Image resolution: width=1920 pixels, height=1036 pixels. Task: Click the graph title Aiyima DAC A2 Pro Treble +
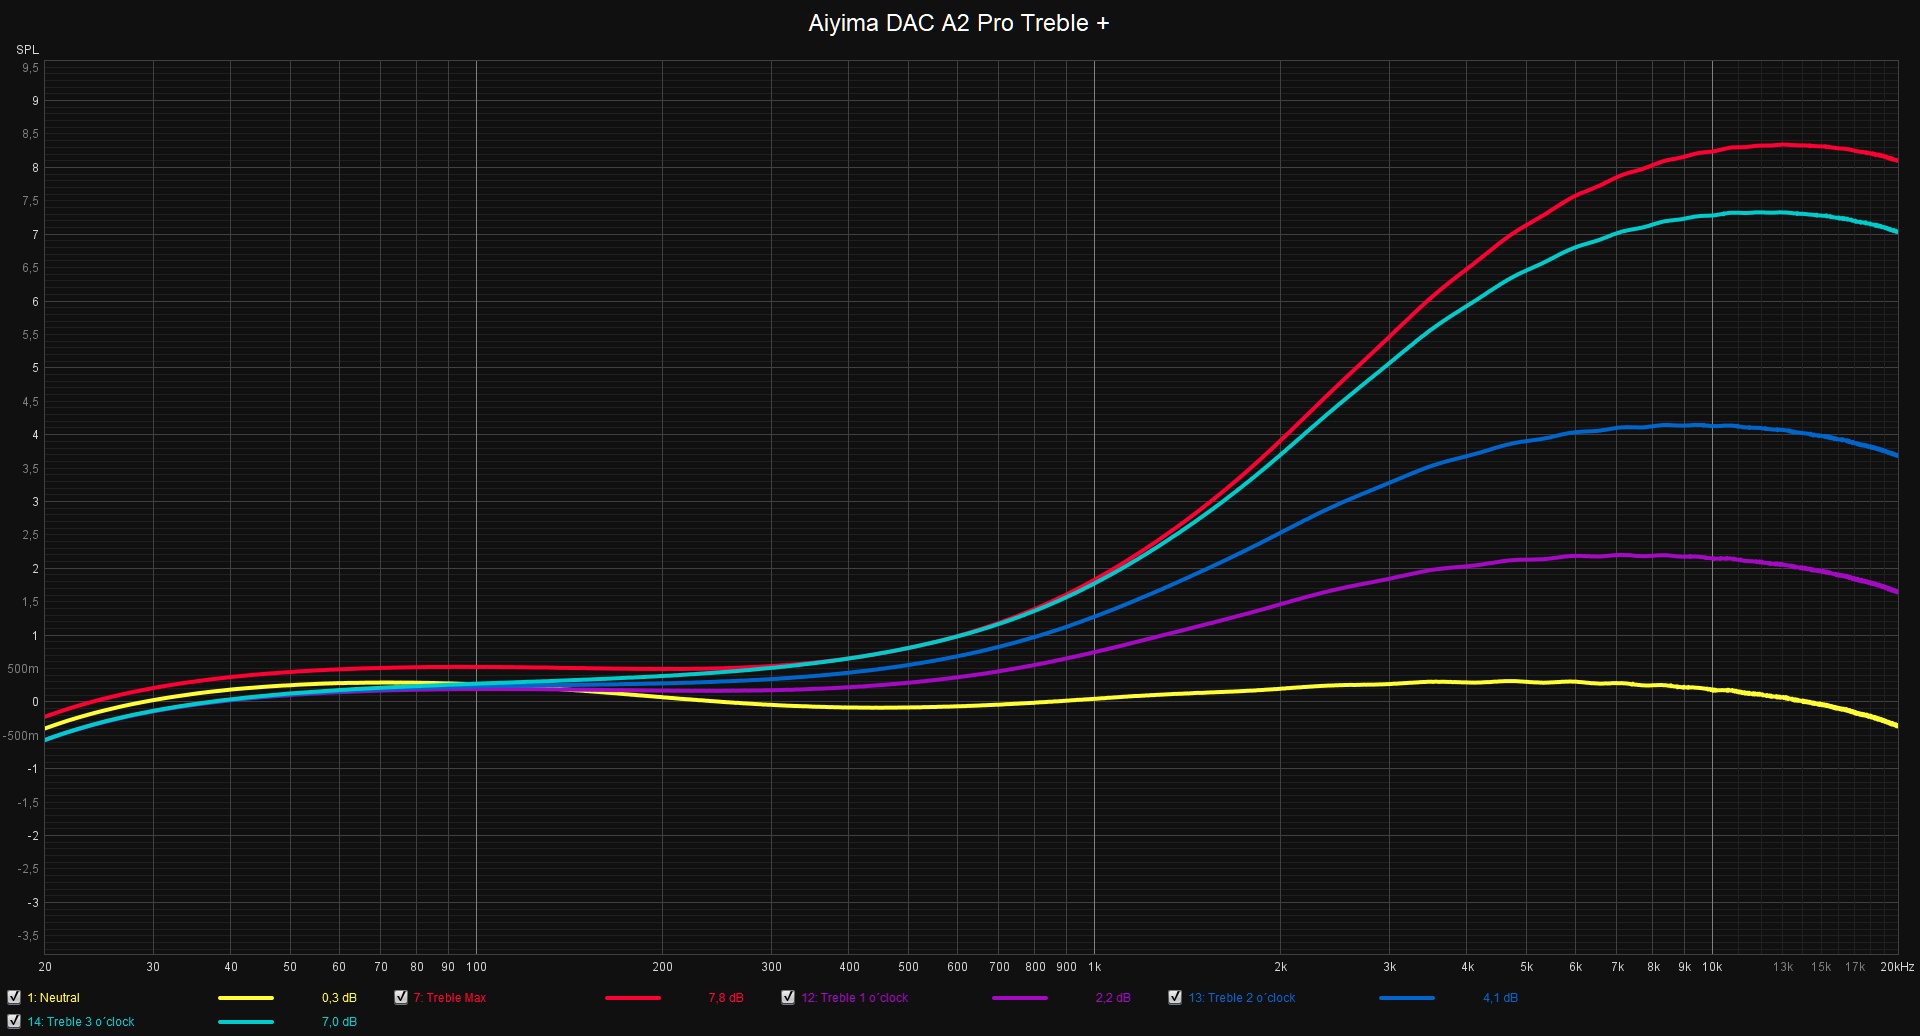point(959,23)
